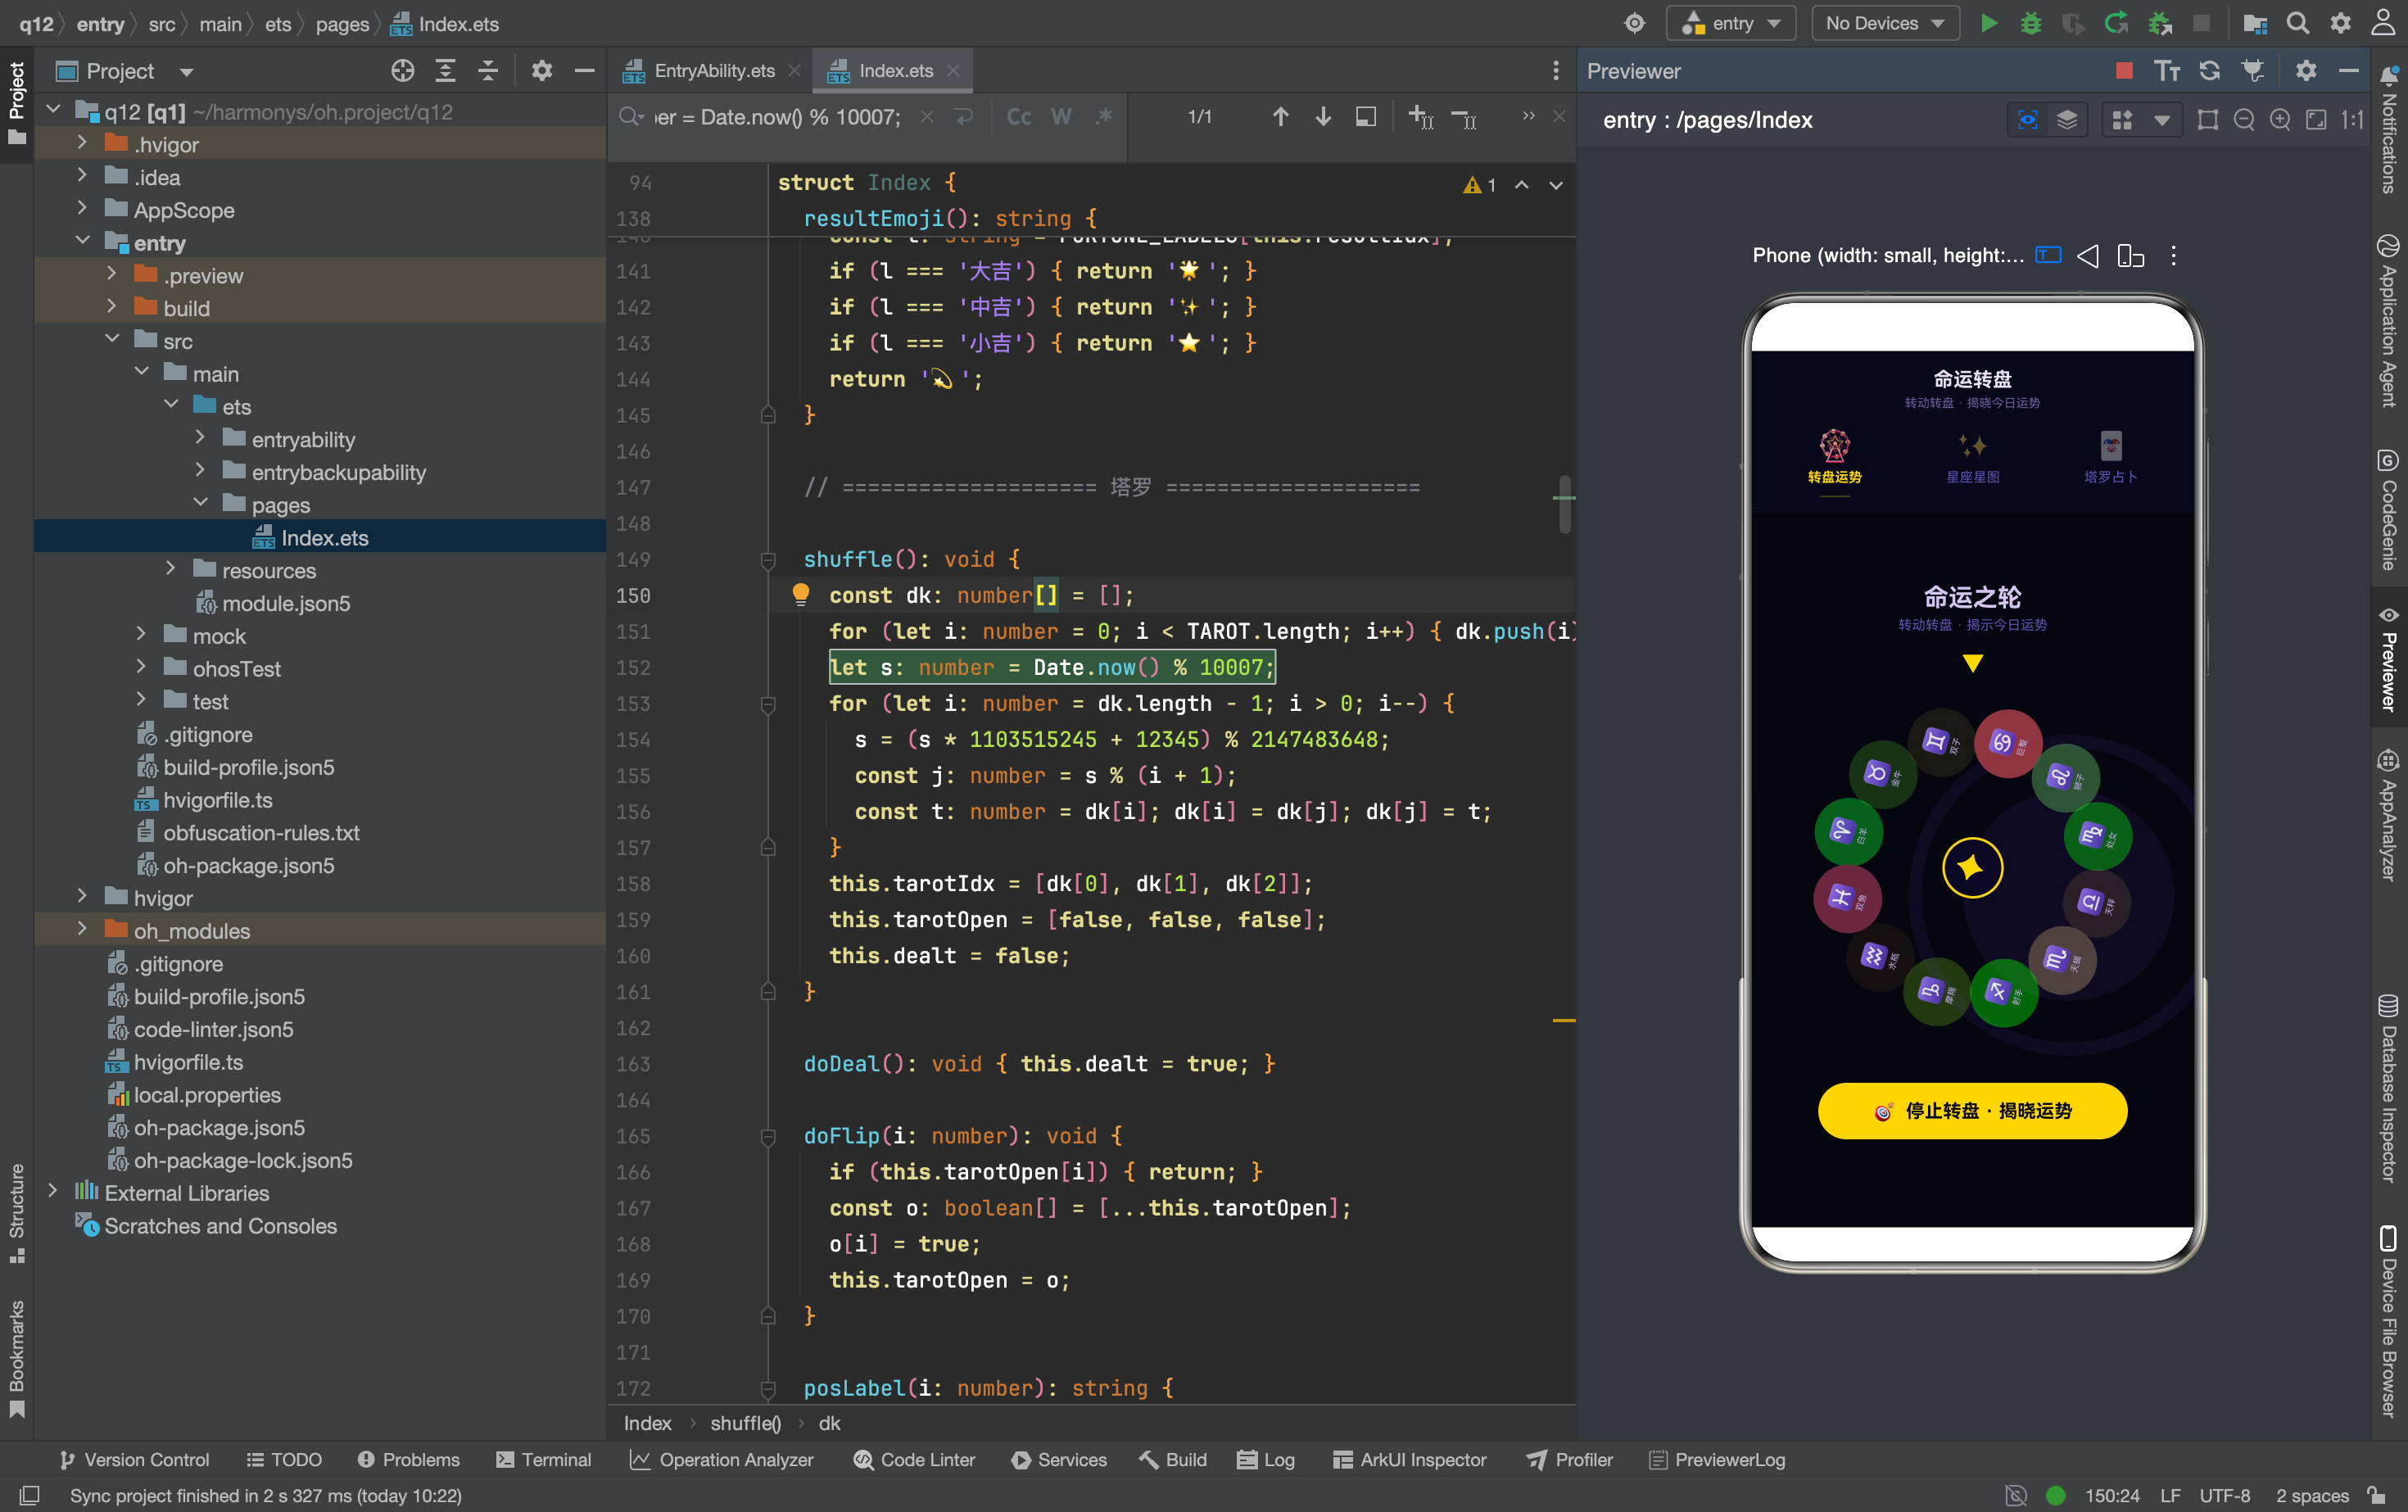2408x1512 pixels.
Task: Select the 星座星图 tab in the preview
Action: (x=1972, y=458)
